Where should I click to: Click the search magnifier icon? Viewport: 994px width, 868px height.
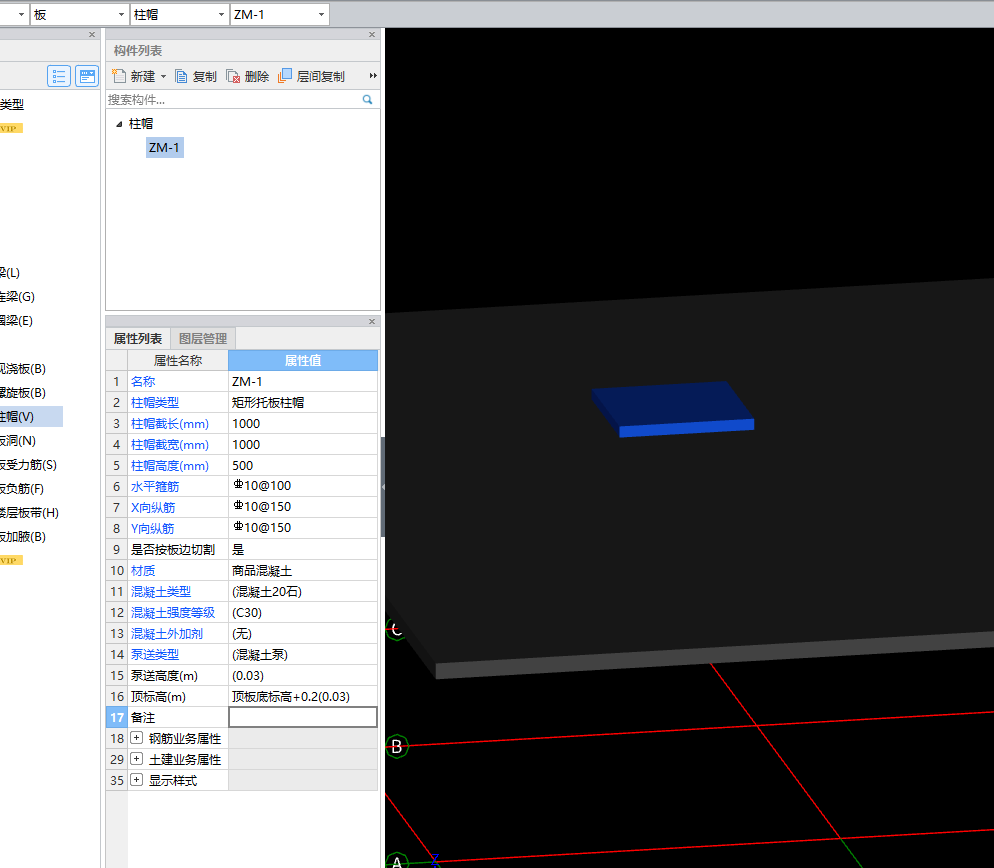click(x=367, y=100)
